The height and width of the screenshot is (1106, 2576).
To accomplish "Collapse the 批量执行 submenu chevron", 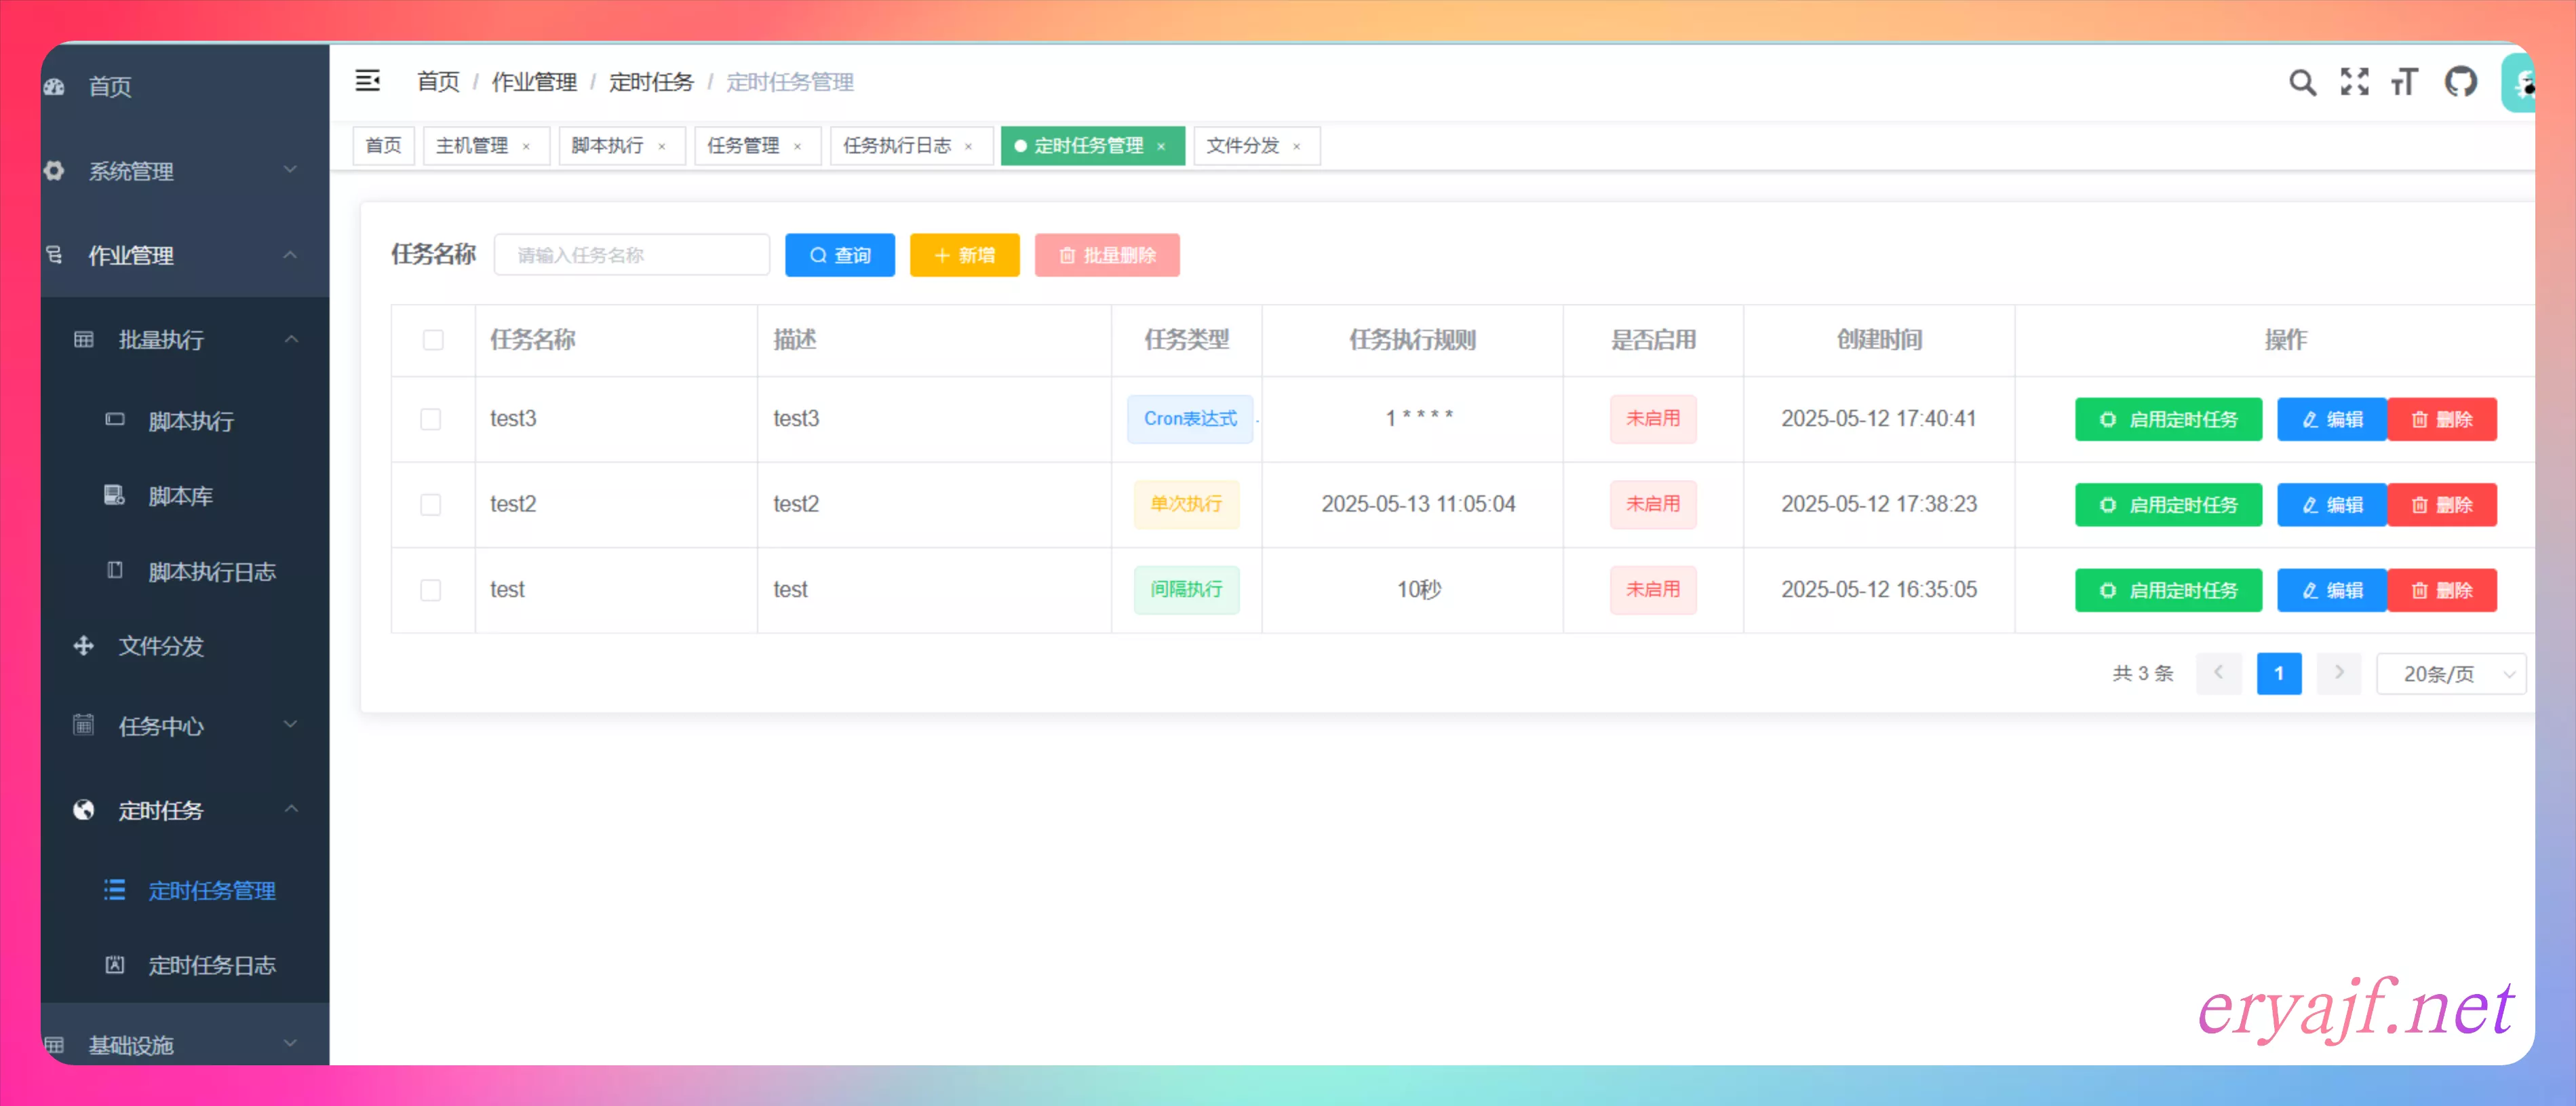I will (291, 339).
